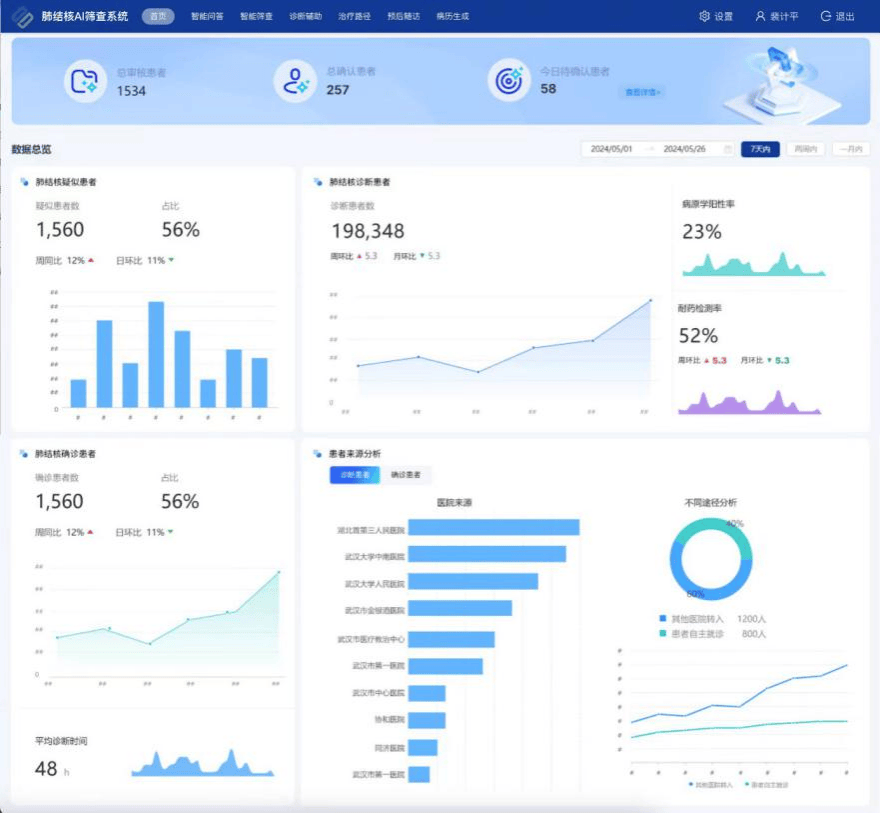Open 设置 via the gear icon
The width and height of the screenshot is (880, 813).
pos(705,17)
